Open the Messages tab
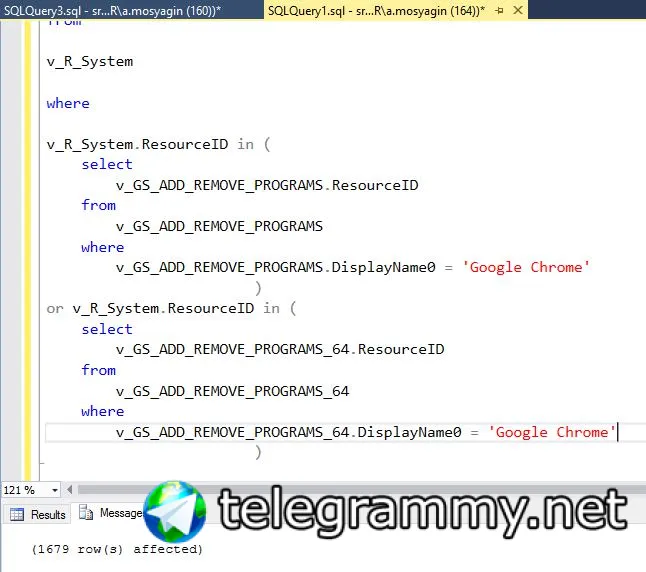 (111, 513)
